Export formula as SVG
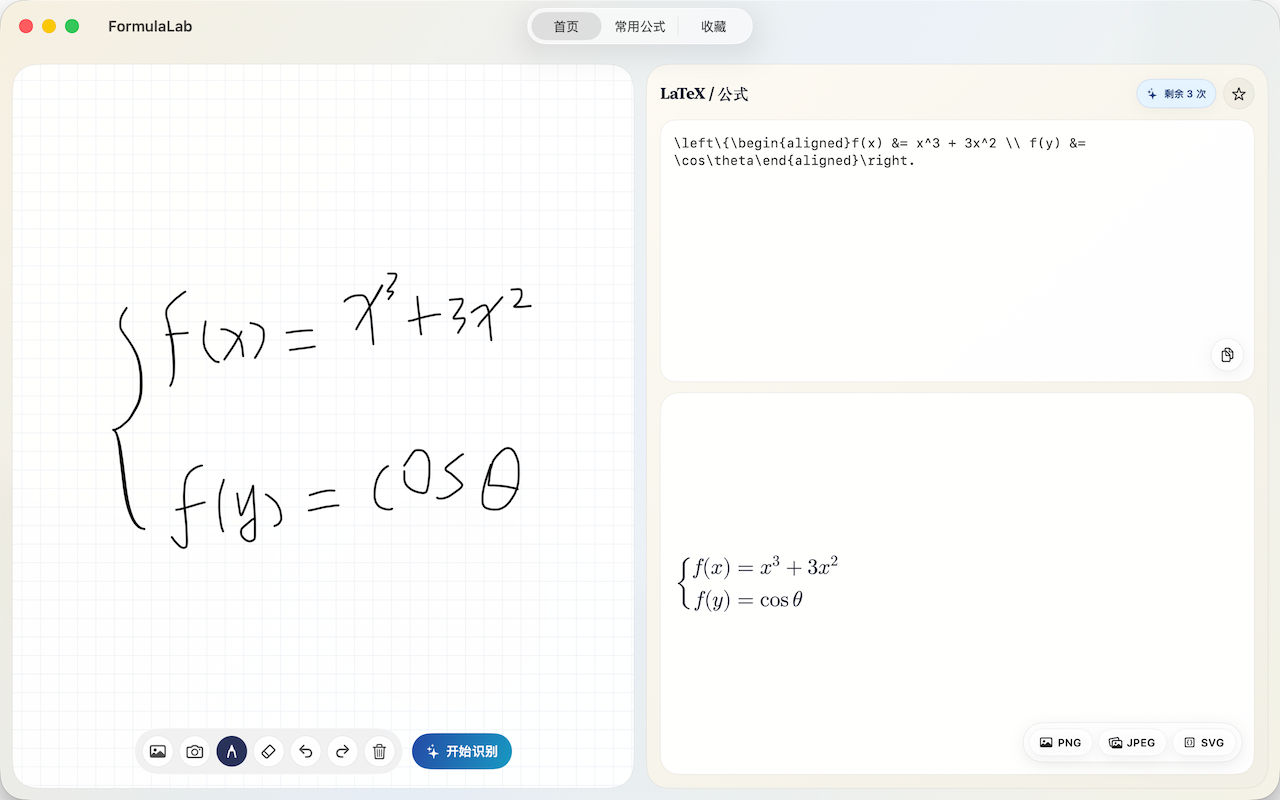Image resolution: width=1280 pixels, height=800 pixels. tap(1204, 743)
